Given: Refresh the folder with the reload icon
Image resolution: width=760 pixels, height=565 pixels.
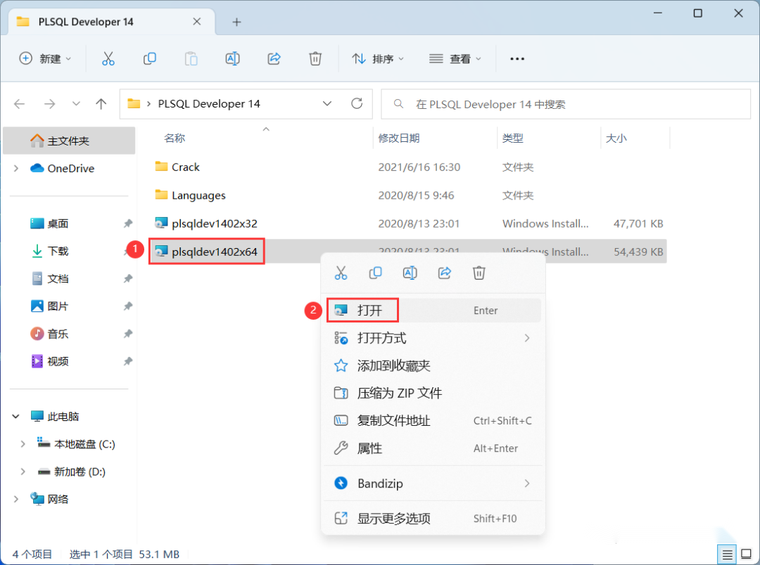Looking at the screenshot, I should (357, 104).
